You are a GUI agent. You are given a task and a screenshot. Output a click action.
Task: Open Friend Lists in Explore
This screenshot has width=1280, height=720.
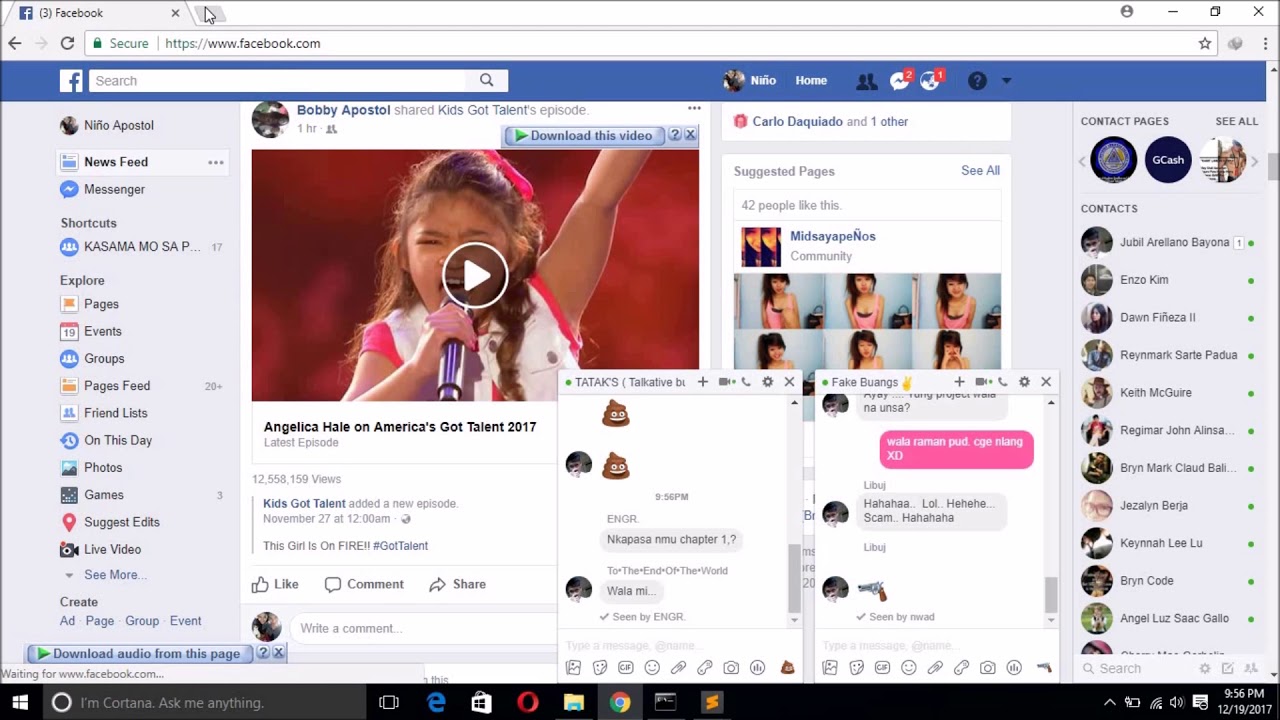115,413
